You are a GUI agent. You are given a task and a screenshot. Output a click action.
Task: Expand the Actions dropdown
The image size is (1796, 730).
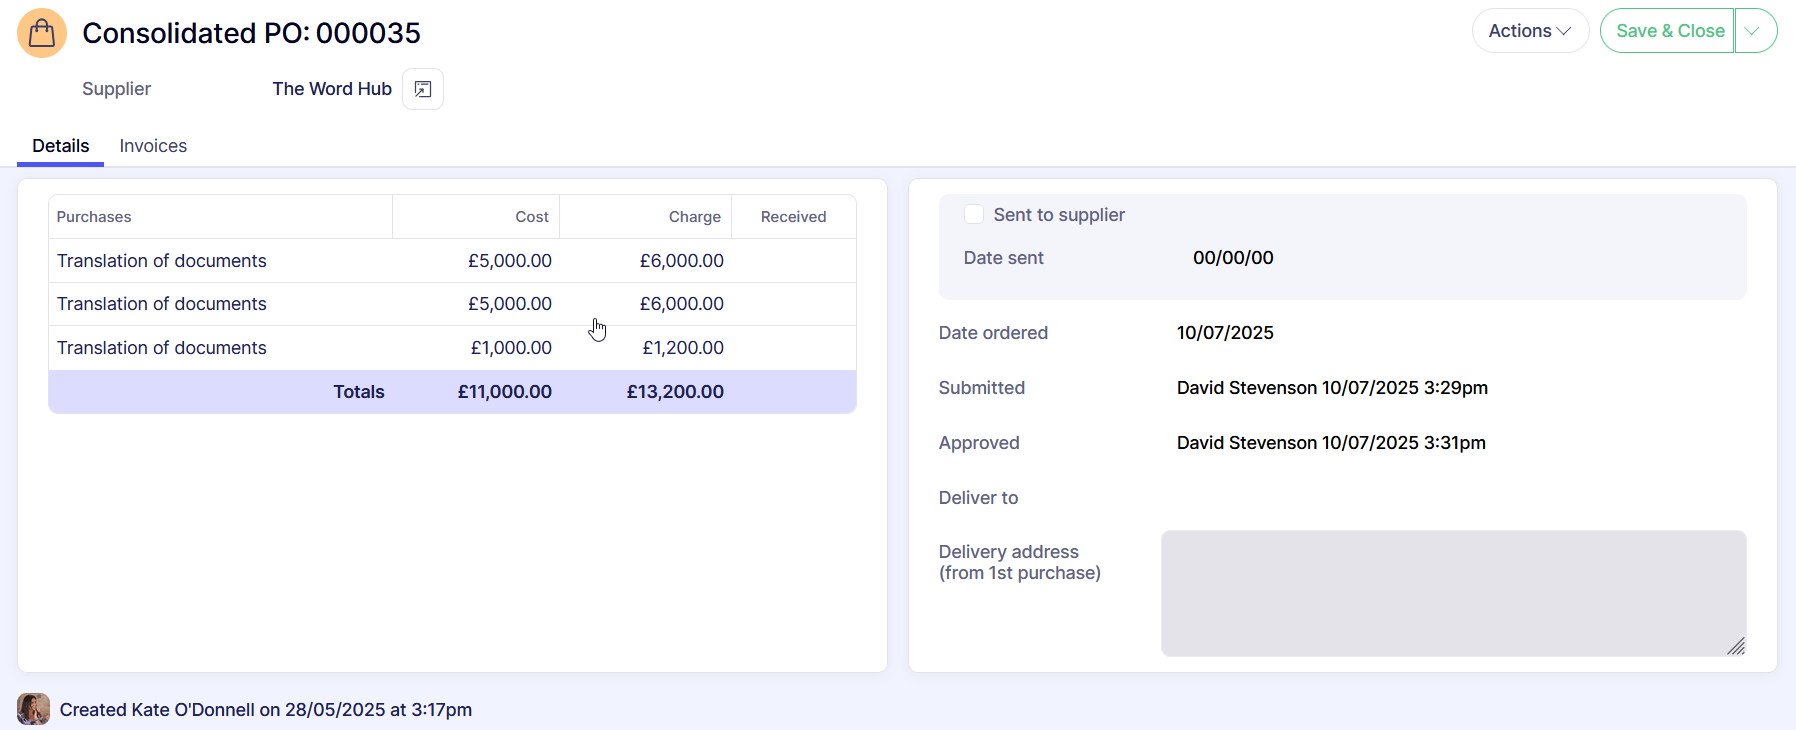point(1529,31)
